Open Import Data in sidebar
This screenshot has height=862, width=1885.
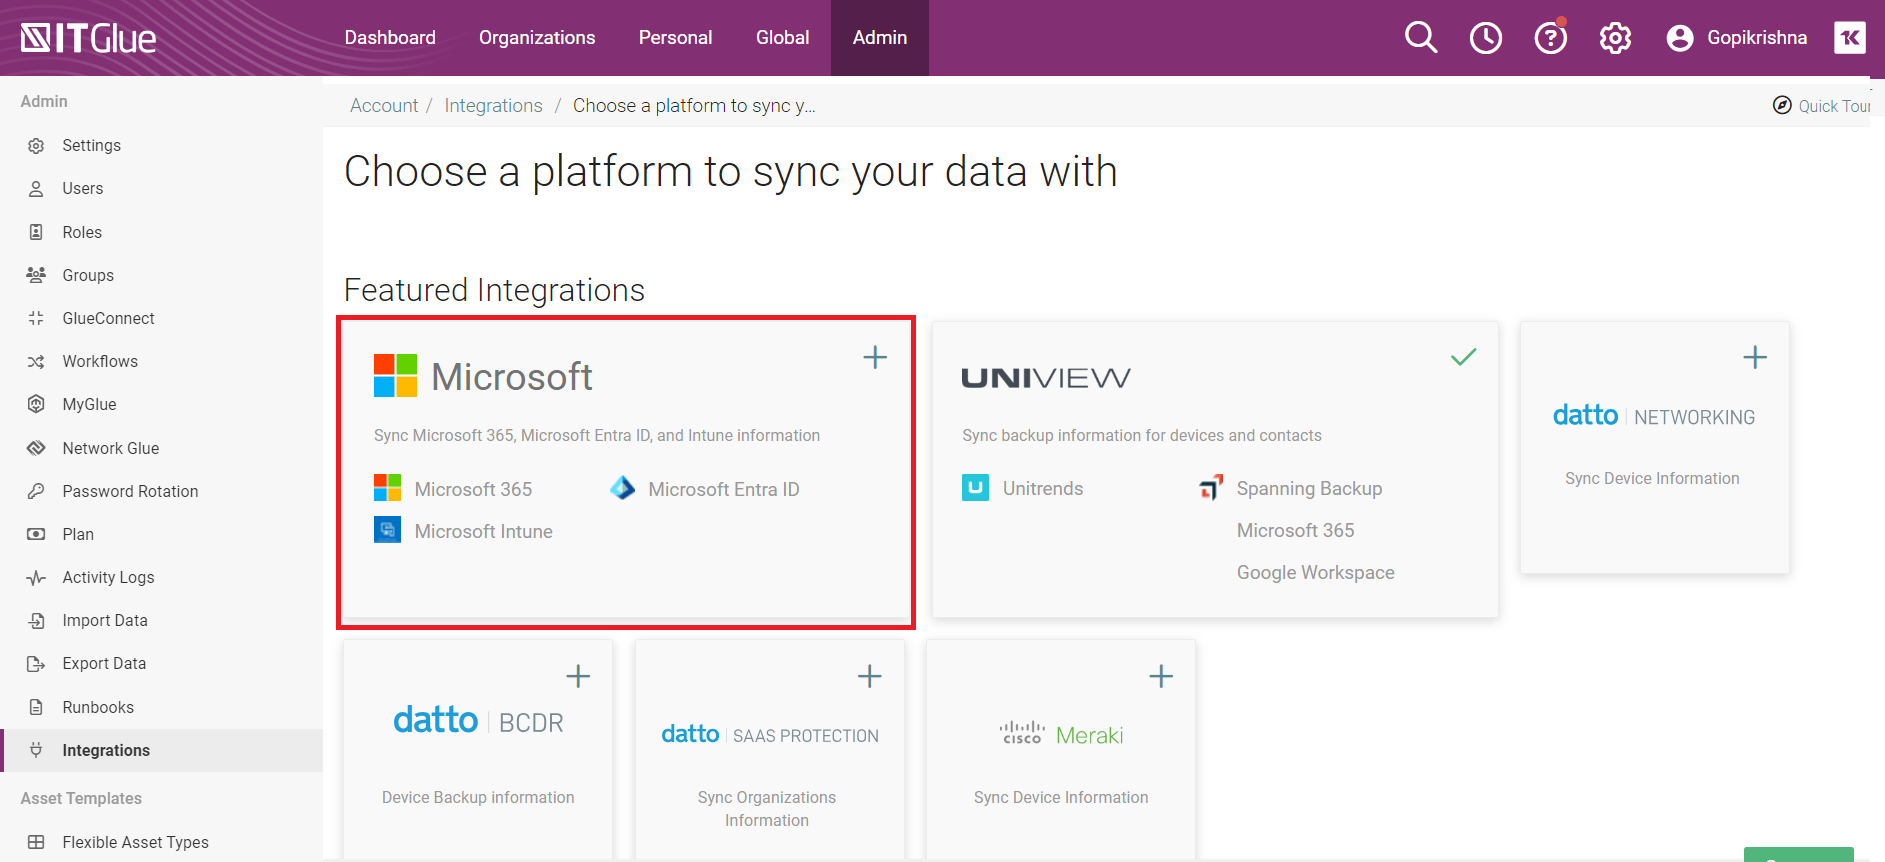[105, 620]
